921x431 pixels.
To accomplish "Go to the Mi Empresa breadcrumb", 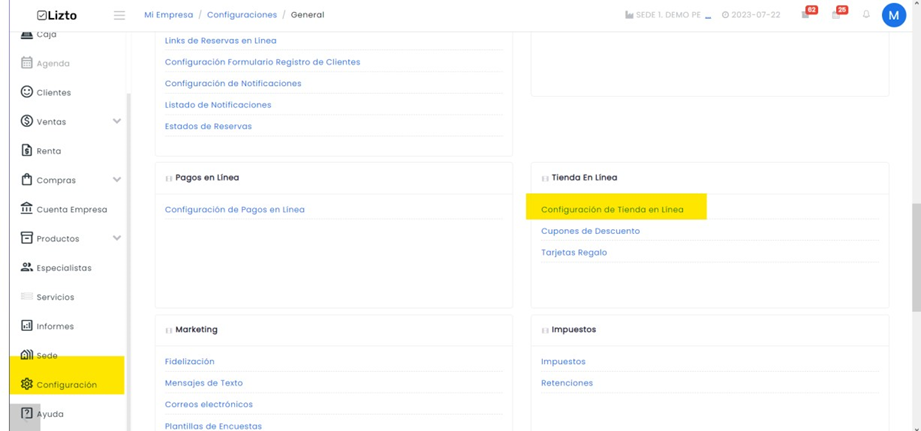I will 169,15.
